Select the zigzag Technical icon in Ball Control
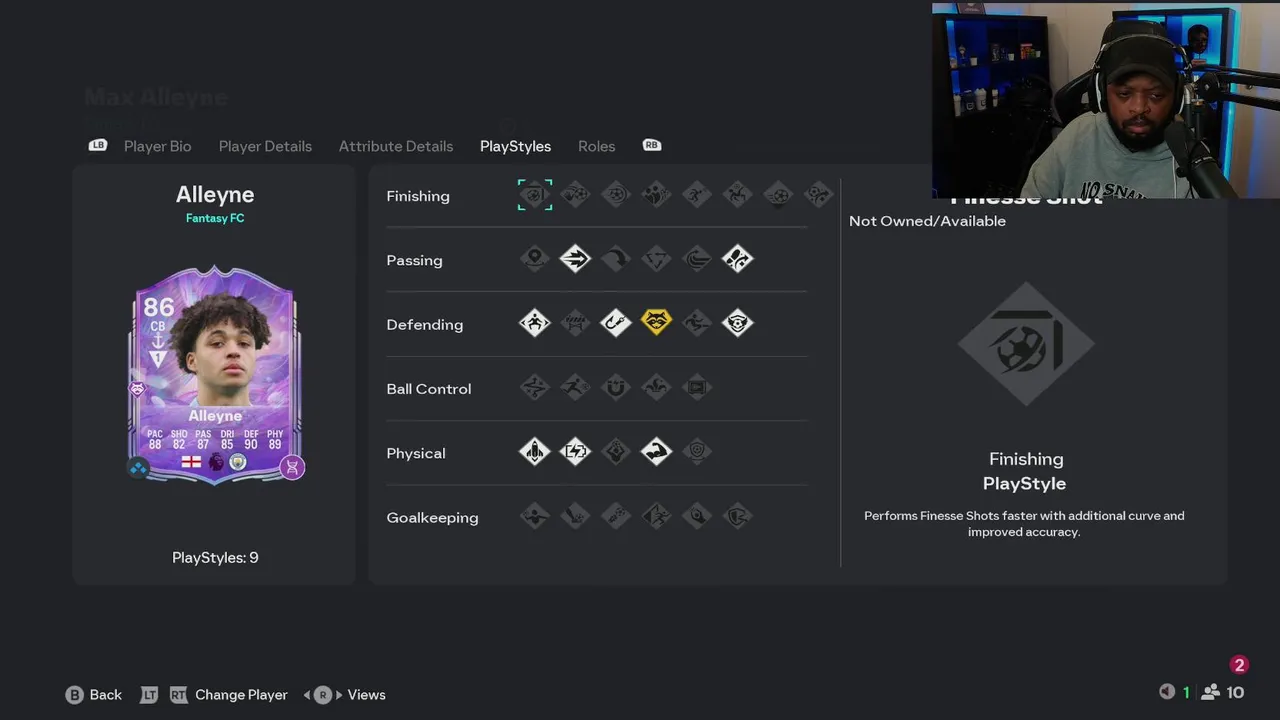Screen dimensions: 1280x720 pyautogui.click(x=535, y=387)
